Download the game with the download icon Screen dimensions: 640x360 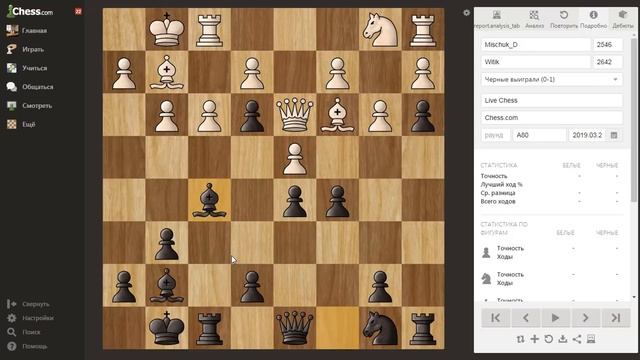click(563, 339)
